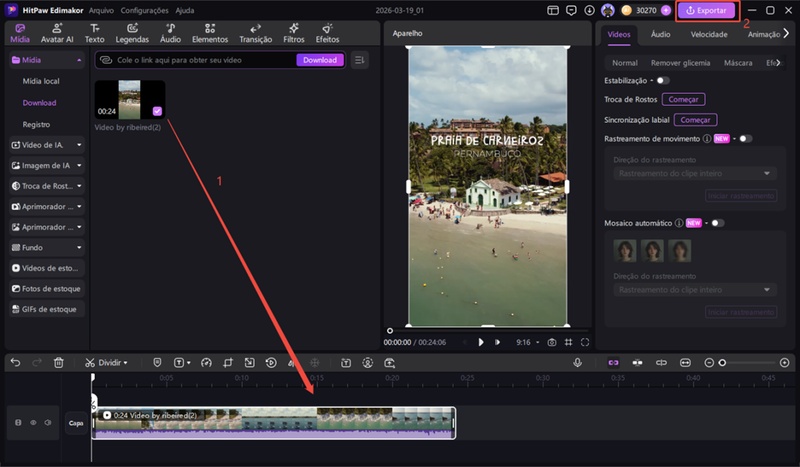Click the preview playback progress handle
This screenshot has width=800, height=467.
(390, 331)
